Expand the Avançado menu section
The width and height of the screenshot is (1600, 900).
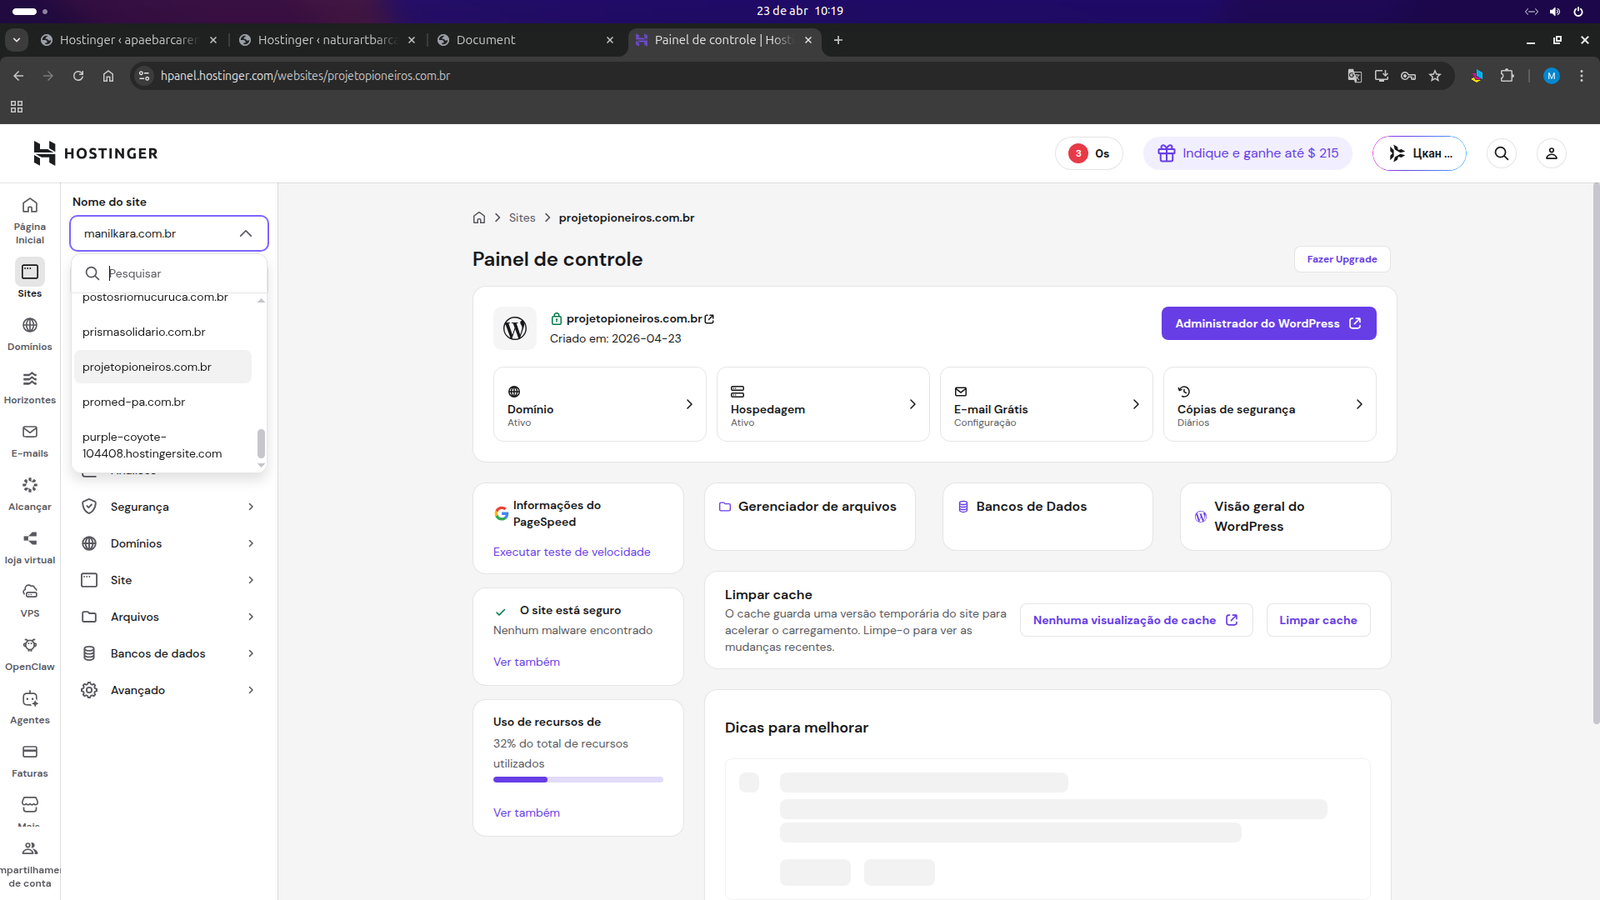click(x=168, y=690)
